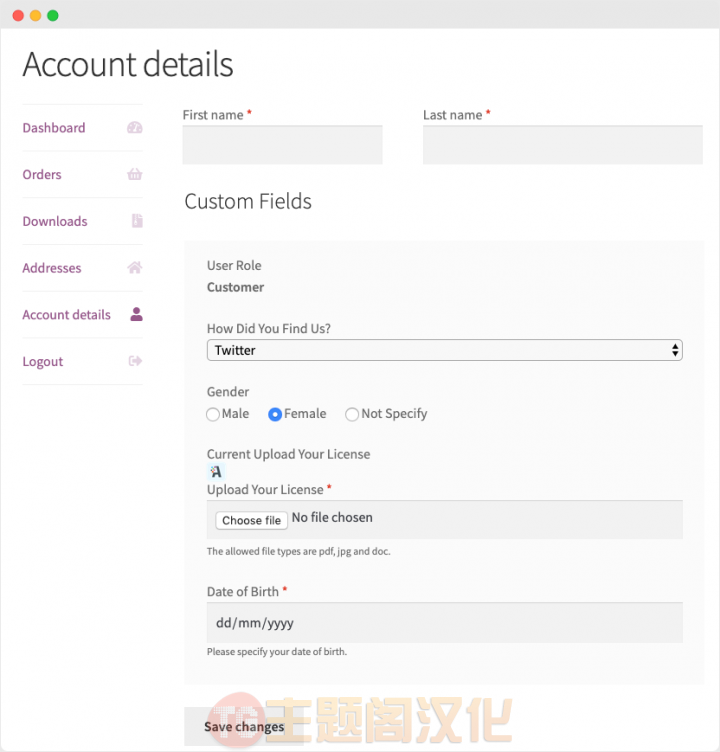Image resolution: width=720 pixels, height=752 pixels.
Task: Click the Logout link
Action: tap(43, 361)
